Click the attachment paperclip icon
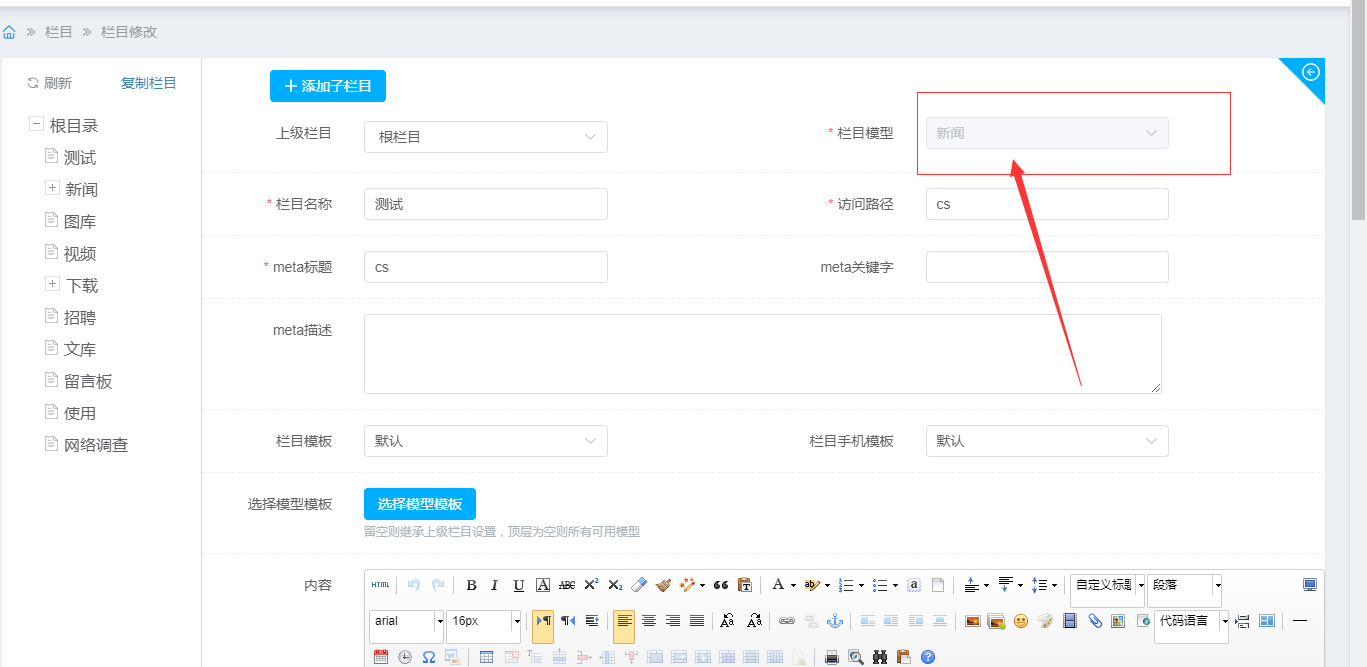The image size is (1367, 667). tap(1095, 621)
